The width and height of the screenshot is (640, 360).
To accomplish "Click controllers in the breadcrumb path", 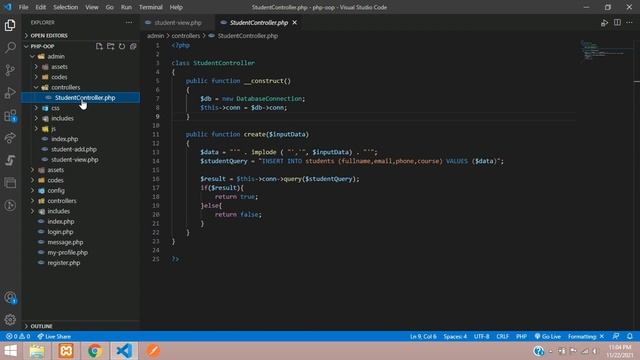I will [186, 36].
